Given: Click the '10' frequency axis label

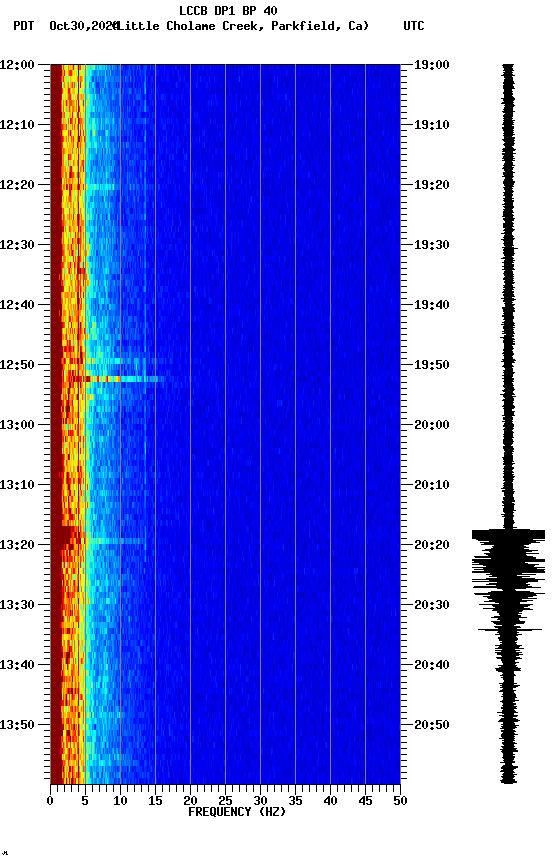Looking at the screenshot, I should pos(120,802).
